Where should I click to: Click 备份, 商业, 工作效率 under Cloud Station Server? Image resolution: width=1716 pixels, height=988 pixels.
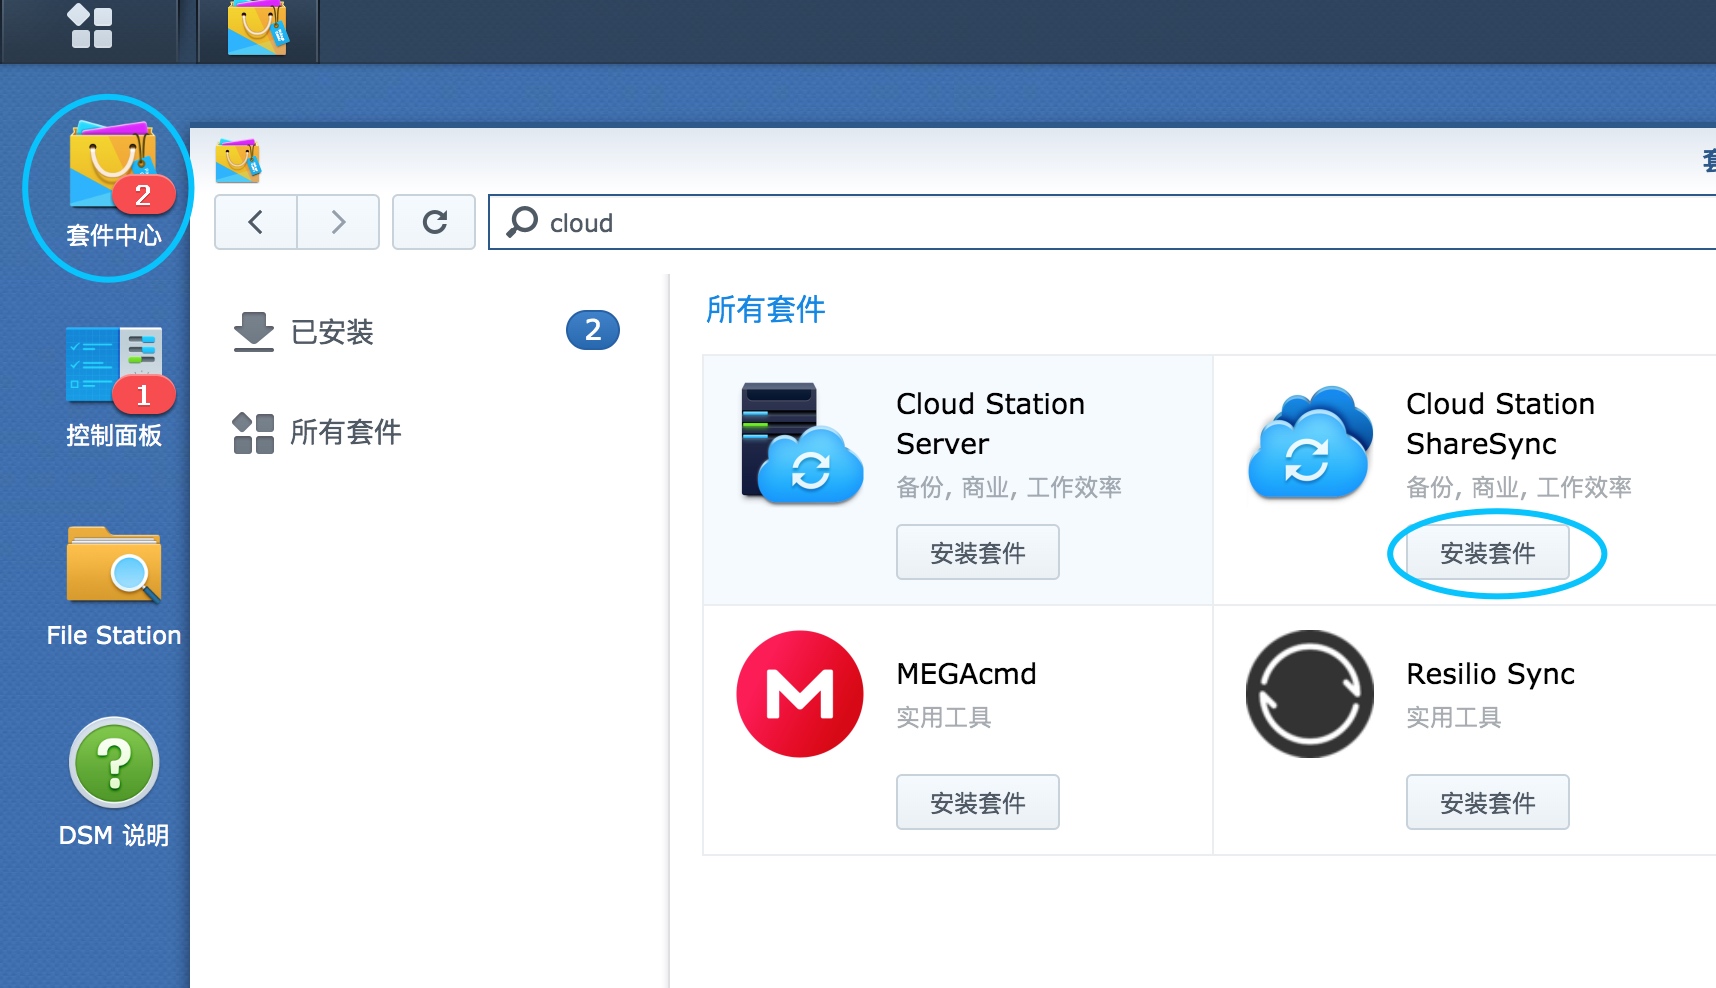click(x=1009, y=487)
